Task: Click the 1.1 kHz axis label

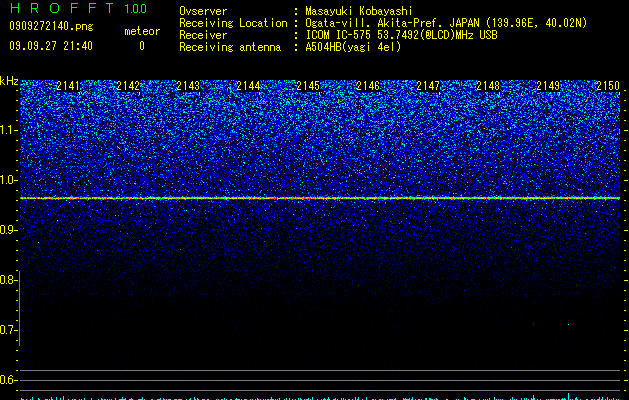Action: pos(8,130)
